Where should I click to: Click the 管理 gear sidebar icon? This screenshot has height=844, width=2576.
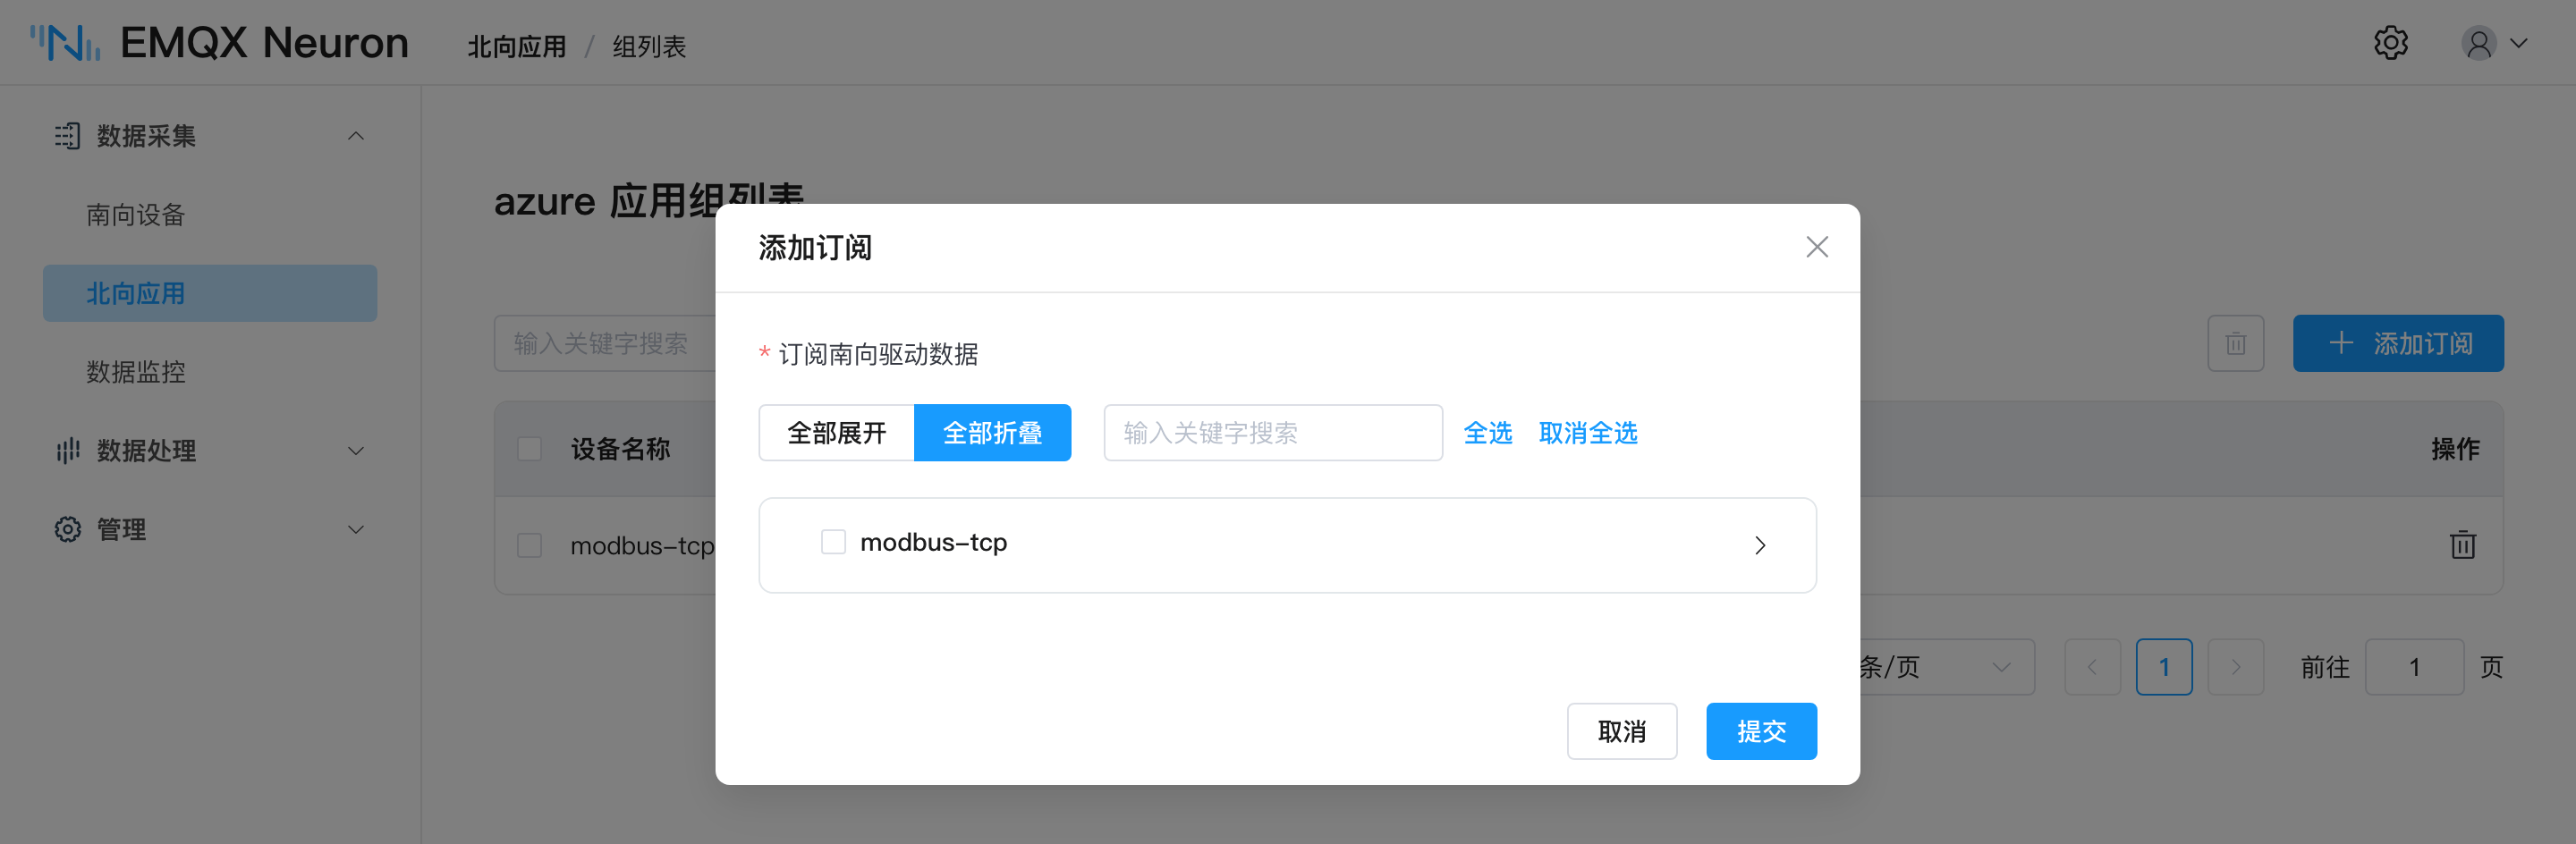point(67,529)
